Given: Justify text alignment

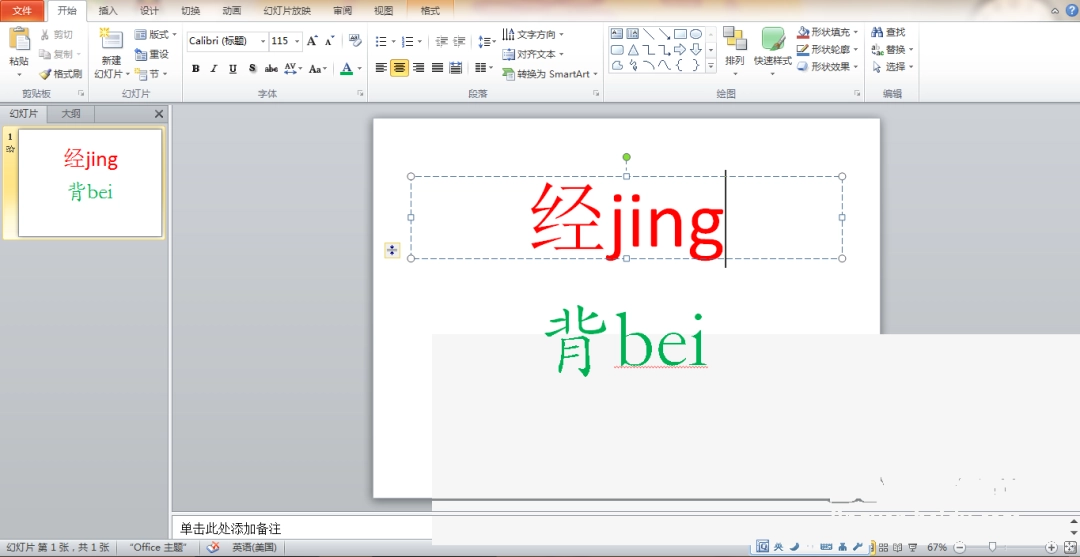Looking at the screenshot, I should [x=437, y=67].
